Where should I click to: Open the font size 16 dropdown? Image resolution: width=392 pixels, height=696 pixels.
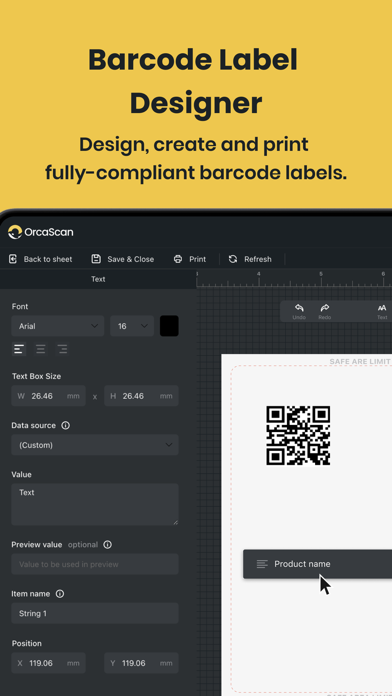pos(132,326)
